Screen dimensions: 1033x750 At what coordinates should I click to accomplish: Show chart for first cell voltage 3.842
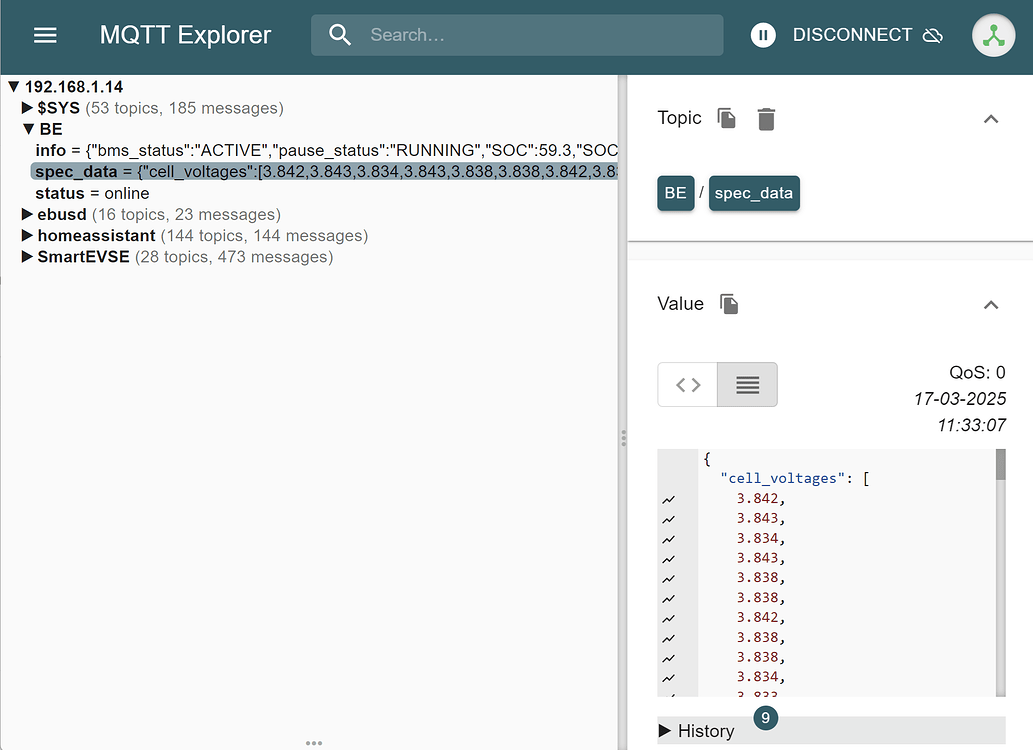tap(668, 499)
